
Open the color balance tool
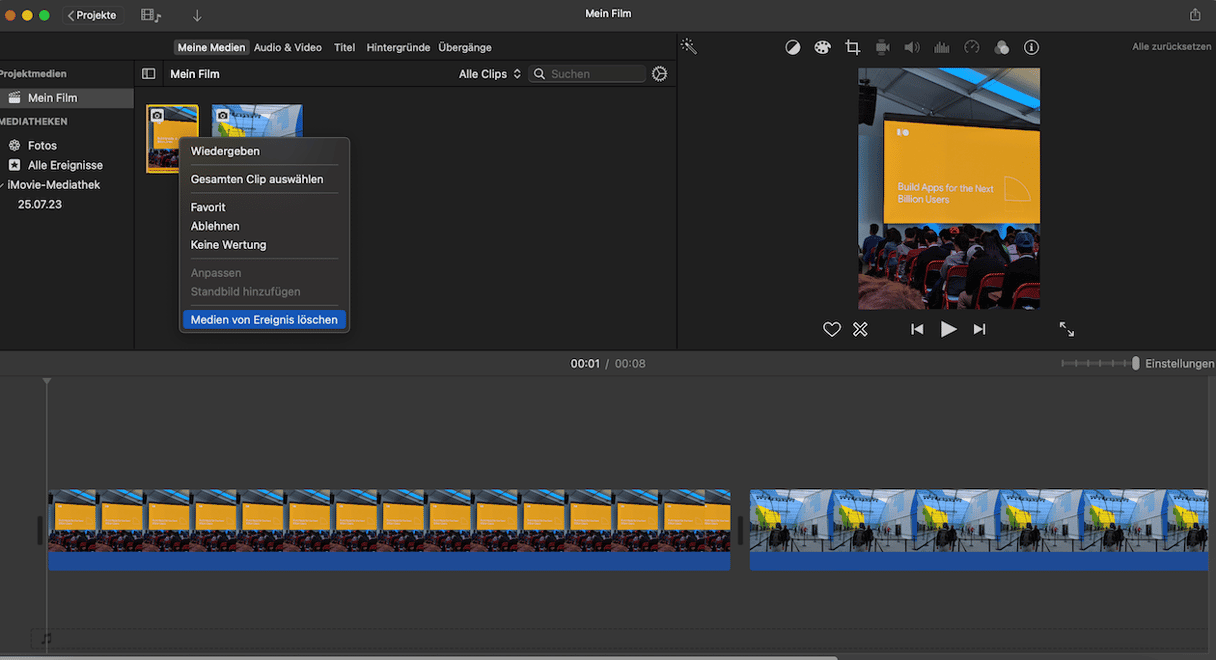(x=793, y=47)
